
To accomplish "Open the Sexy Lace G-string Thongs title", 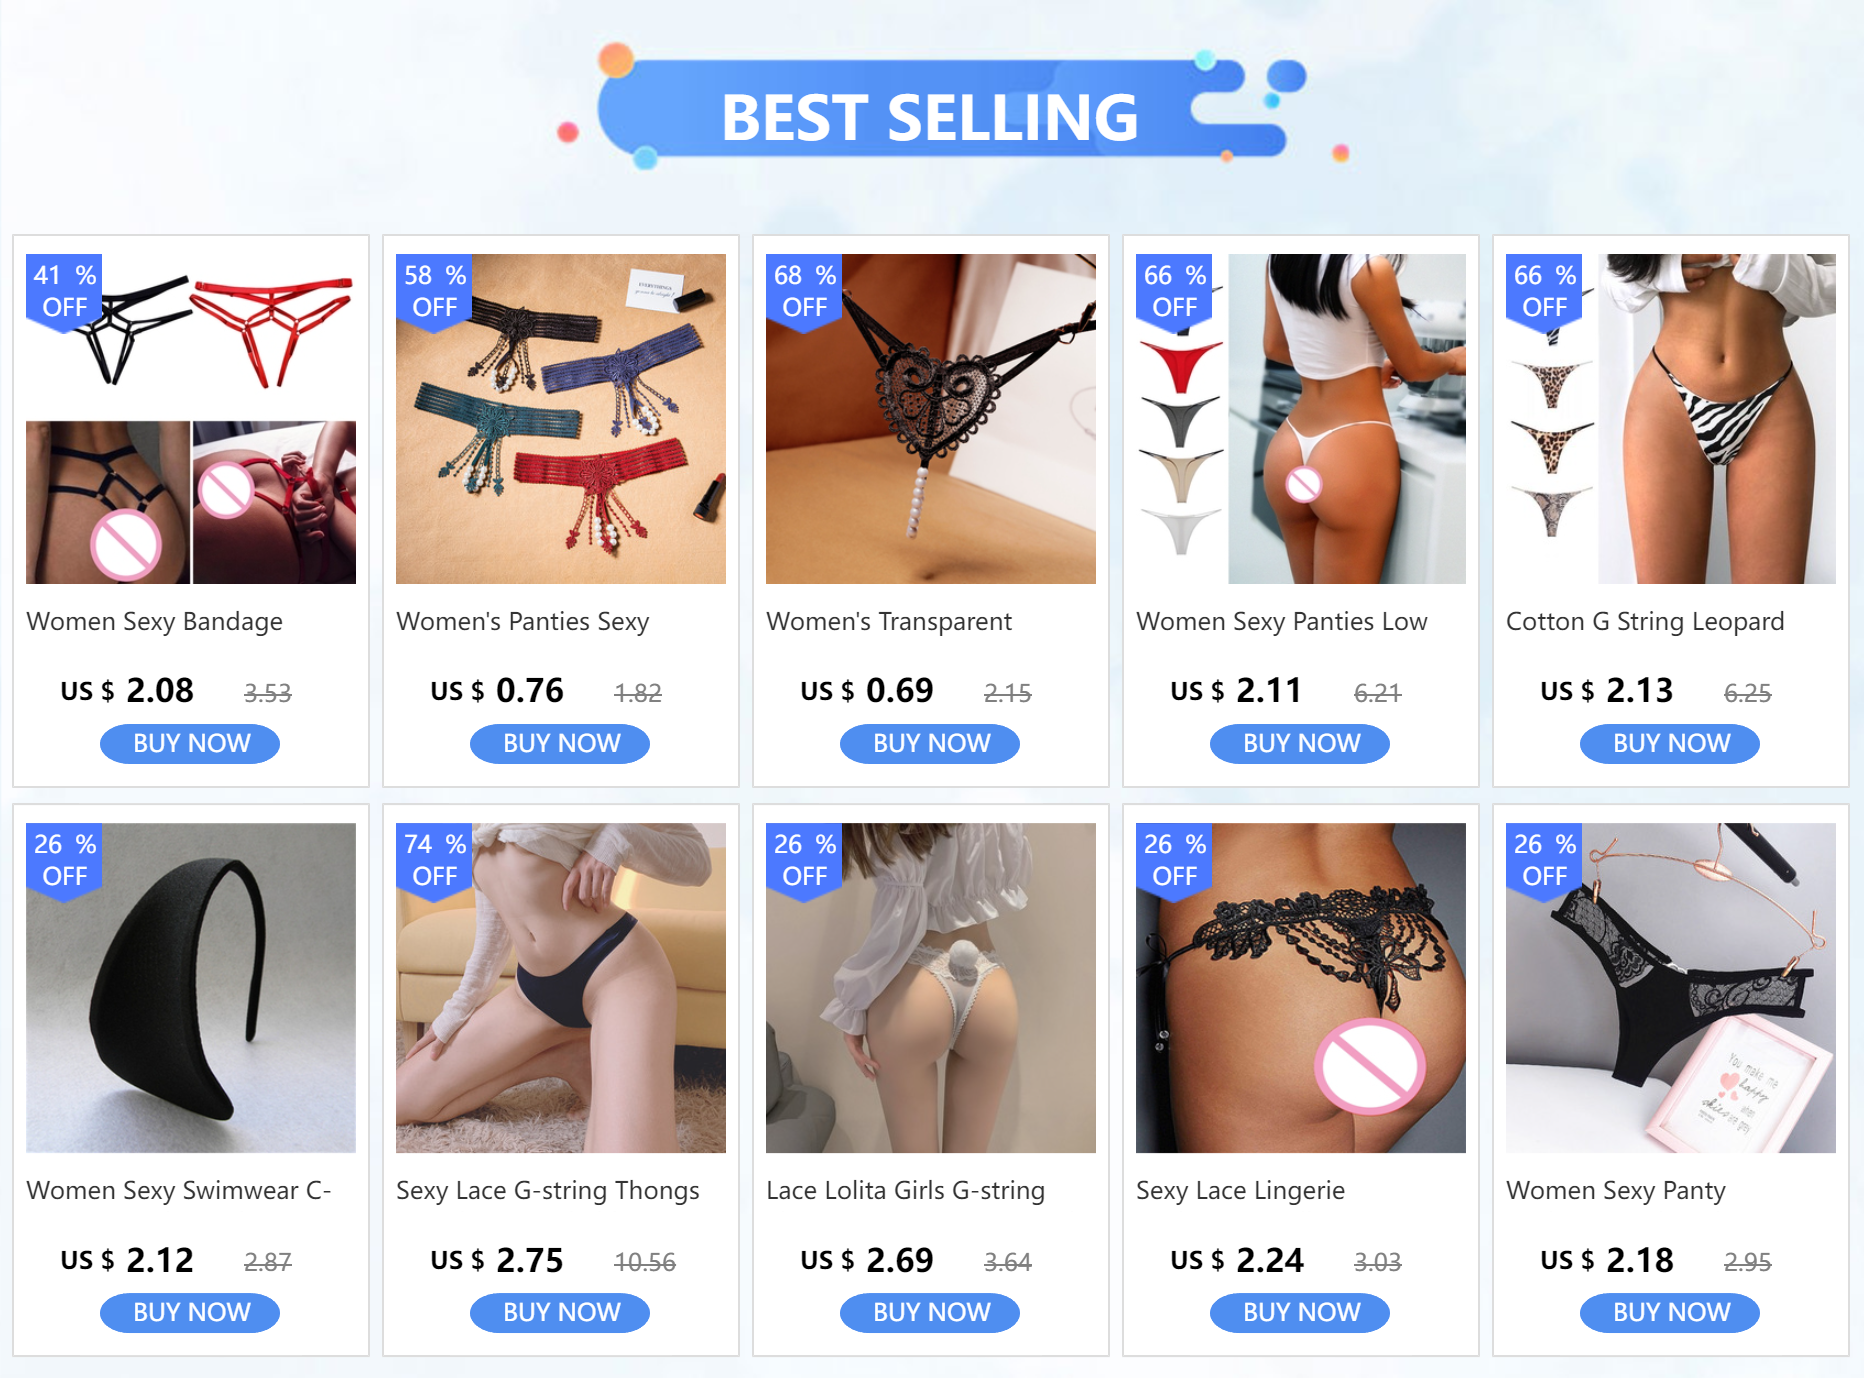I will pyautogui.click(x=547, y=1191).
